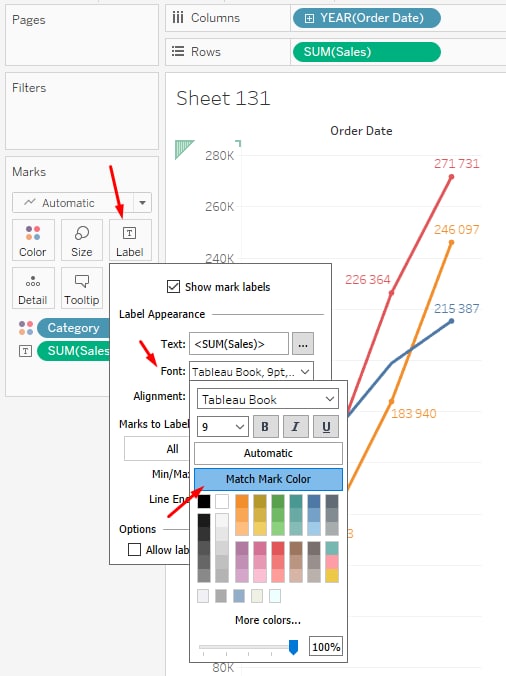Pick the steel blue recent color swatch
Image resolution: width=506 pixels, height=676 pixels.
[x=239, y=596]
